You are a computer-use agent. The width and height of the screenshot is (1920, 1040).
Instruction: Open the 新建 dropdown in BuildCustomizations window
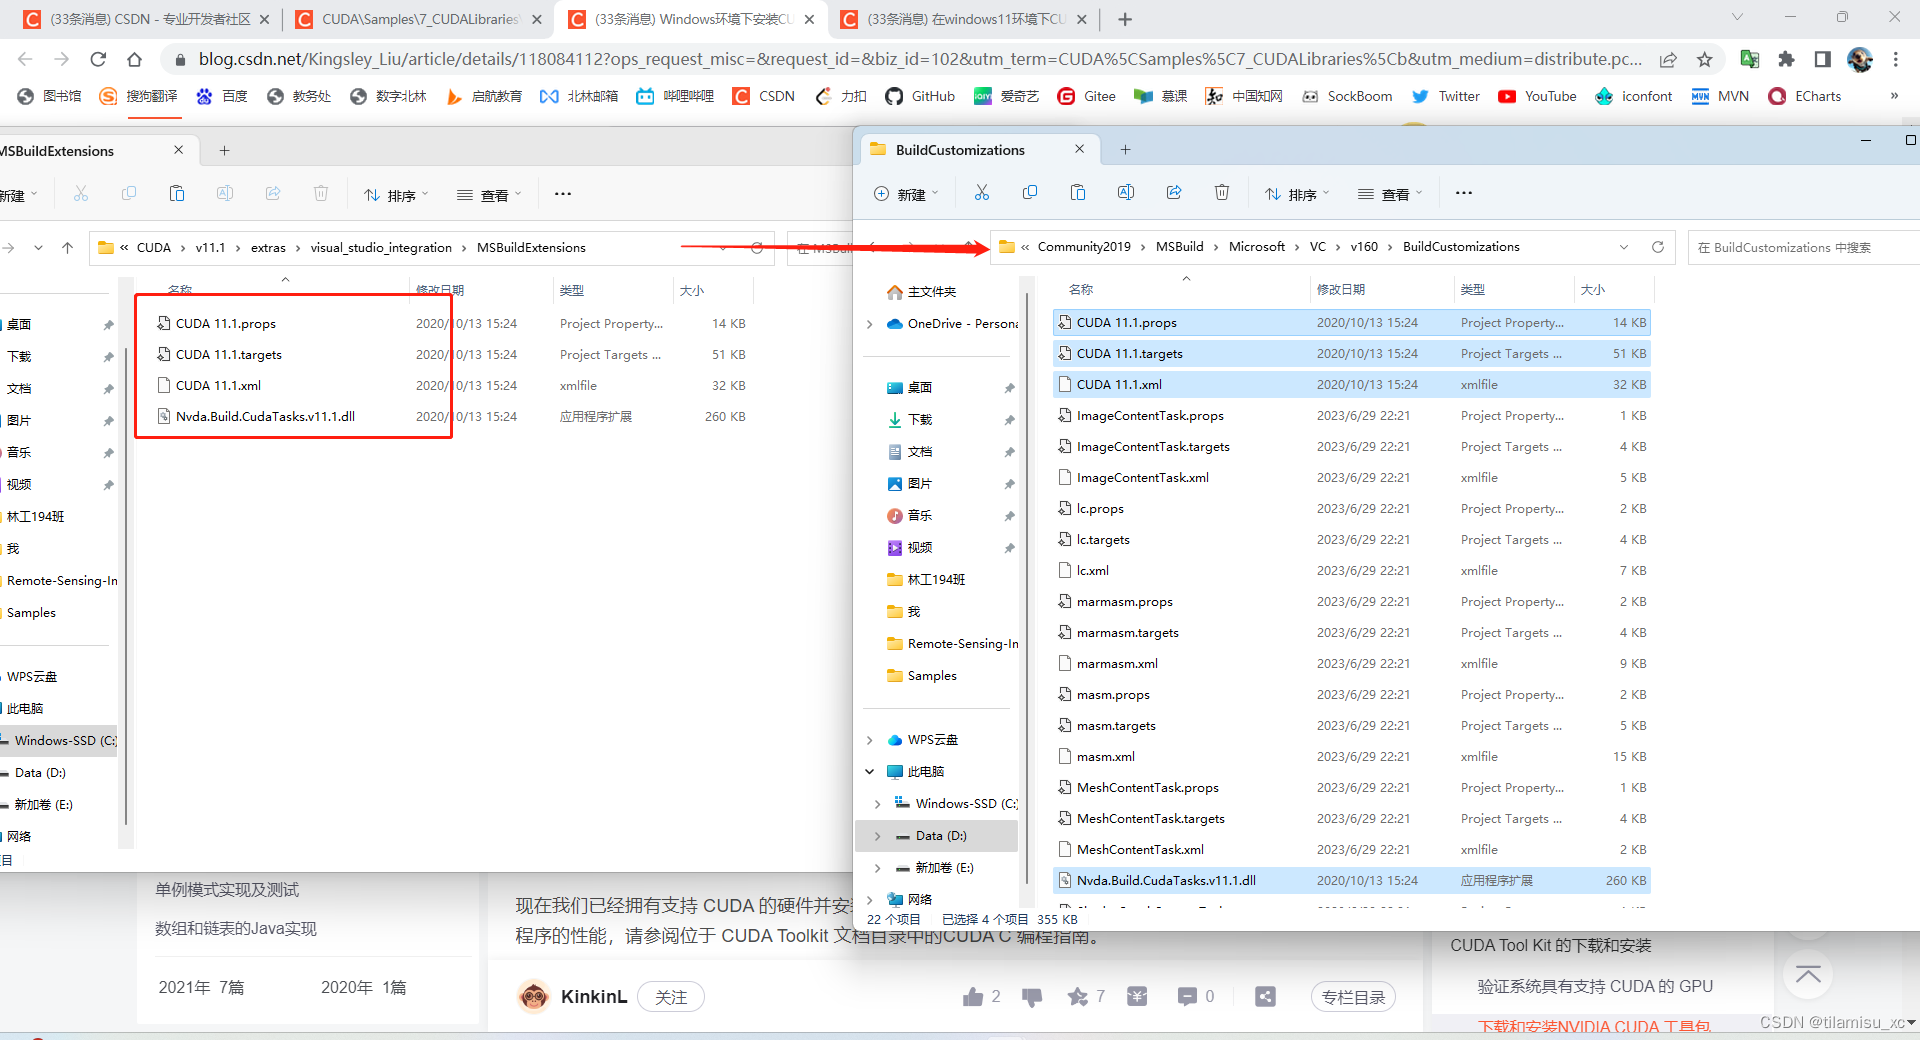coord(906,194)
